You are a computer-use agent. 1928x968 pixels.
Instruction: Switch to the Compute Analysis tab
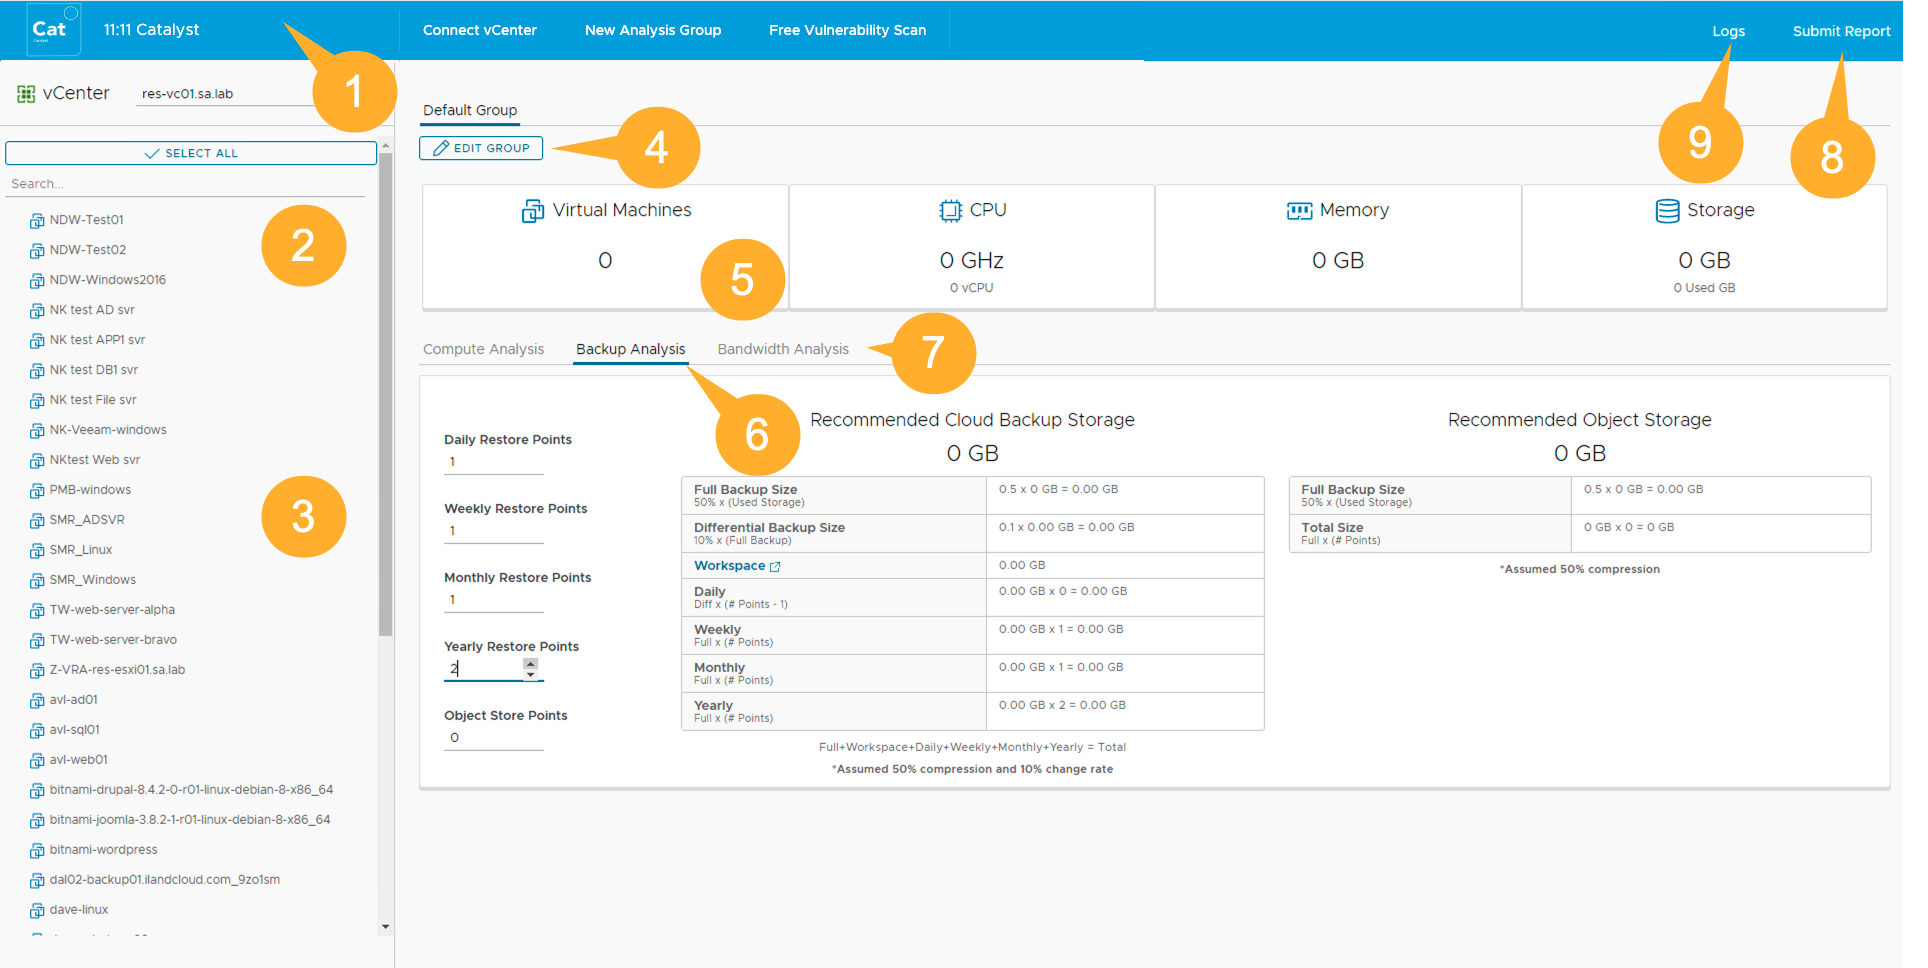[483, 349]
